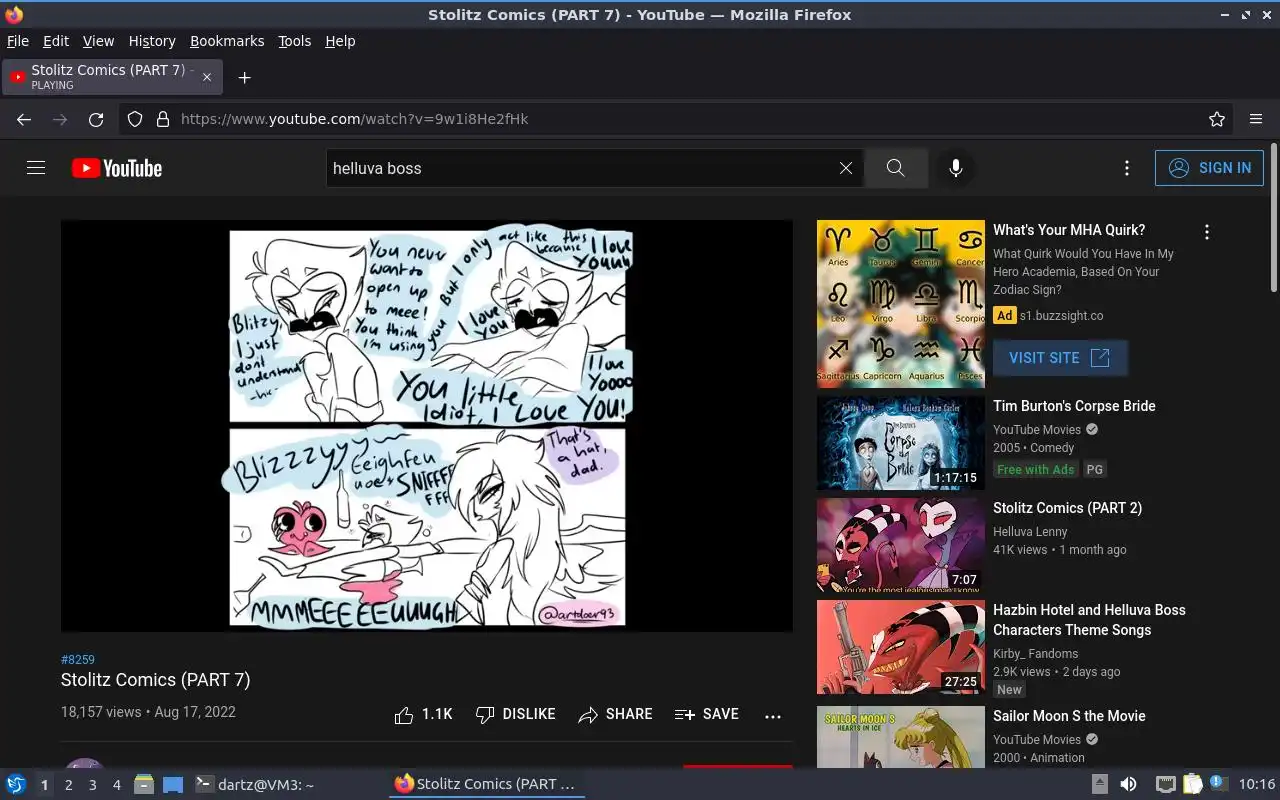This screenshot has height=800, width=1280.
Task: Open Hazbin Hotel Theme Songs thumbnail
Action: point(901,647)
